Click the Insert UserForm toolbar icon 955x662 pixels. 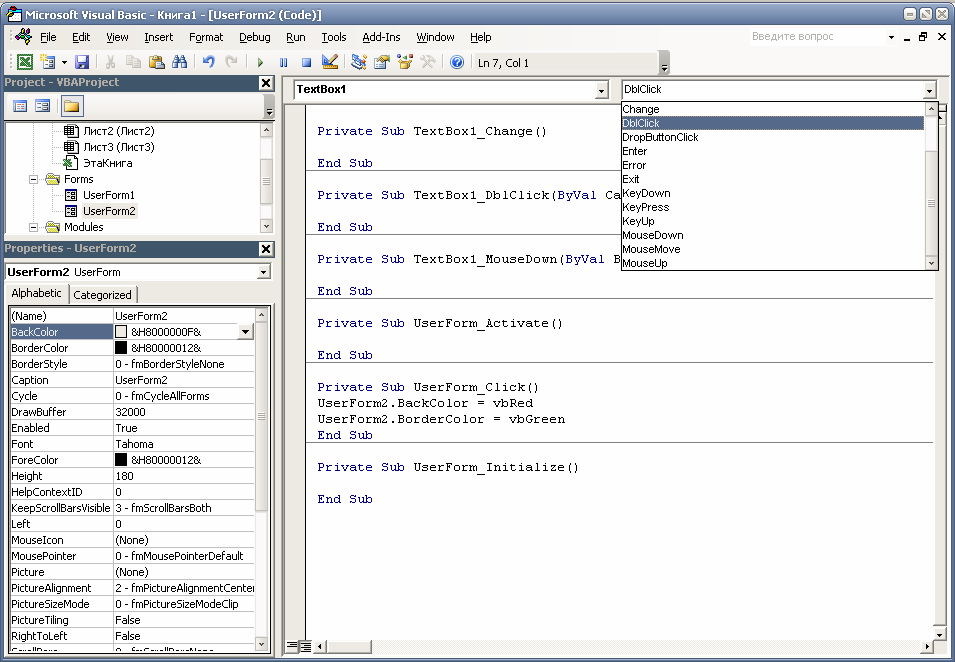(48, 62)
